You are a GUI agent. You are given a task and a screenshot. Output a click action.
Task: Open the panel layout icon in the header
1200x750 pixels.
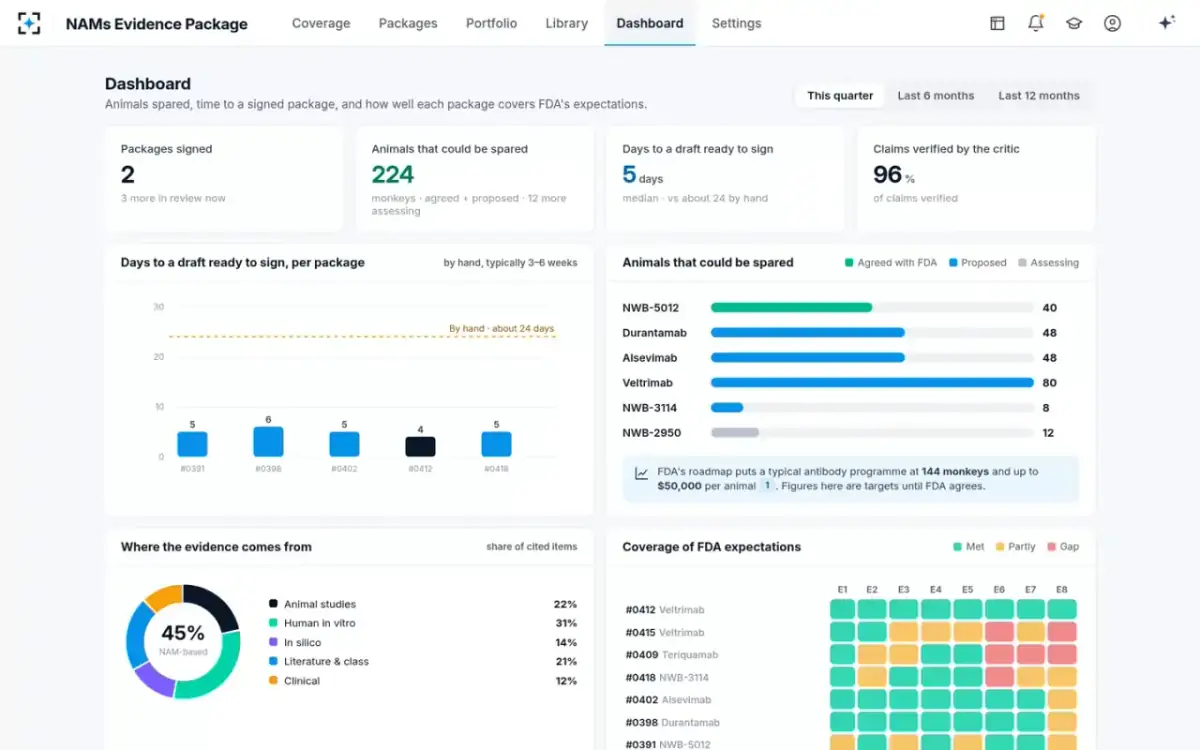[x=997, y=23]
